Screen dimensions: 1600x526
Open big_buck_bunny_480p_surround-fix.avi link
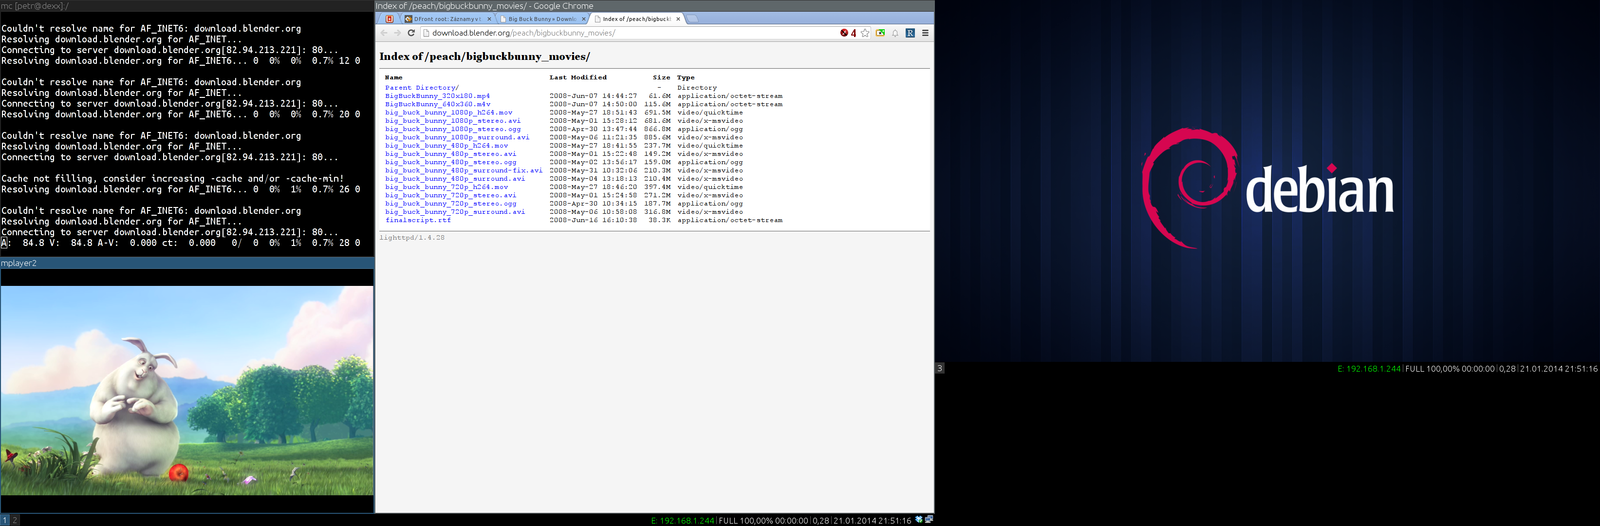pos(464,170)
